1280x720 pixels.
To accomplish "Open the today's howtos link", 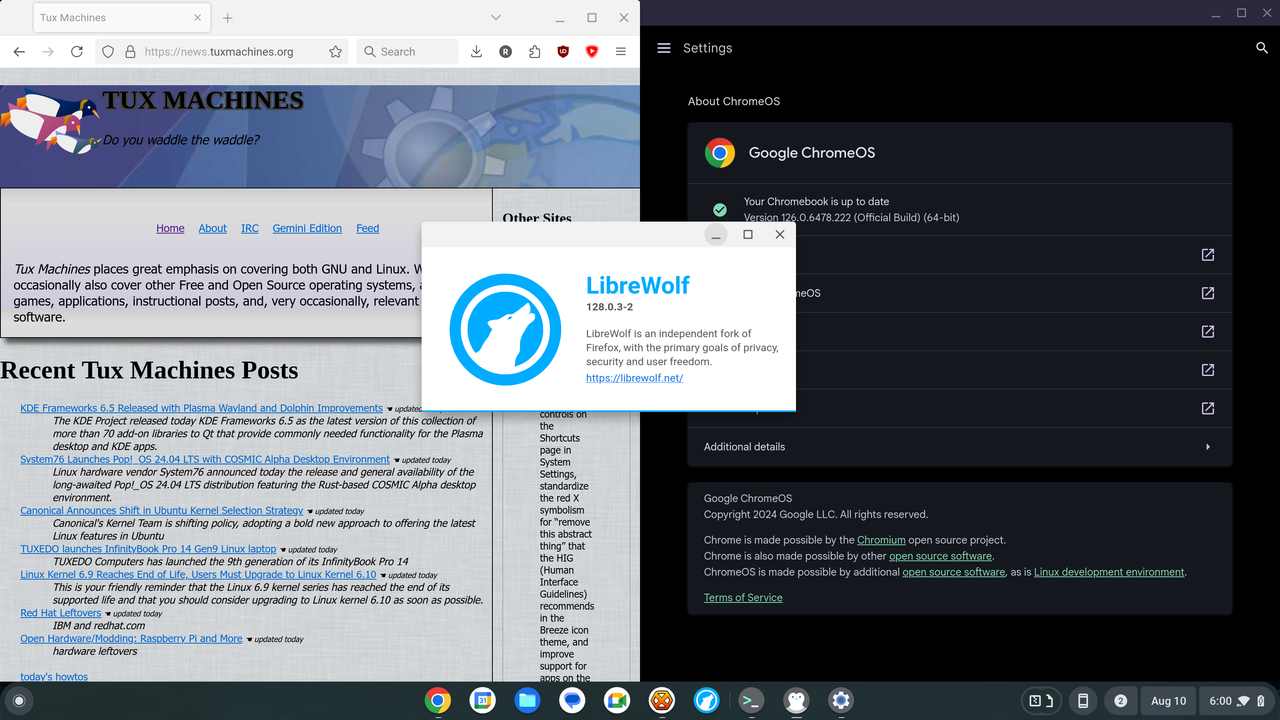I will [54, 677].
